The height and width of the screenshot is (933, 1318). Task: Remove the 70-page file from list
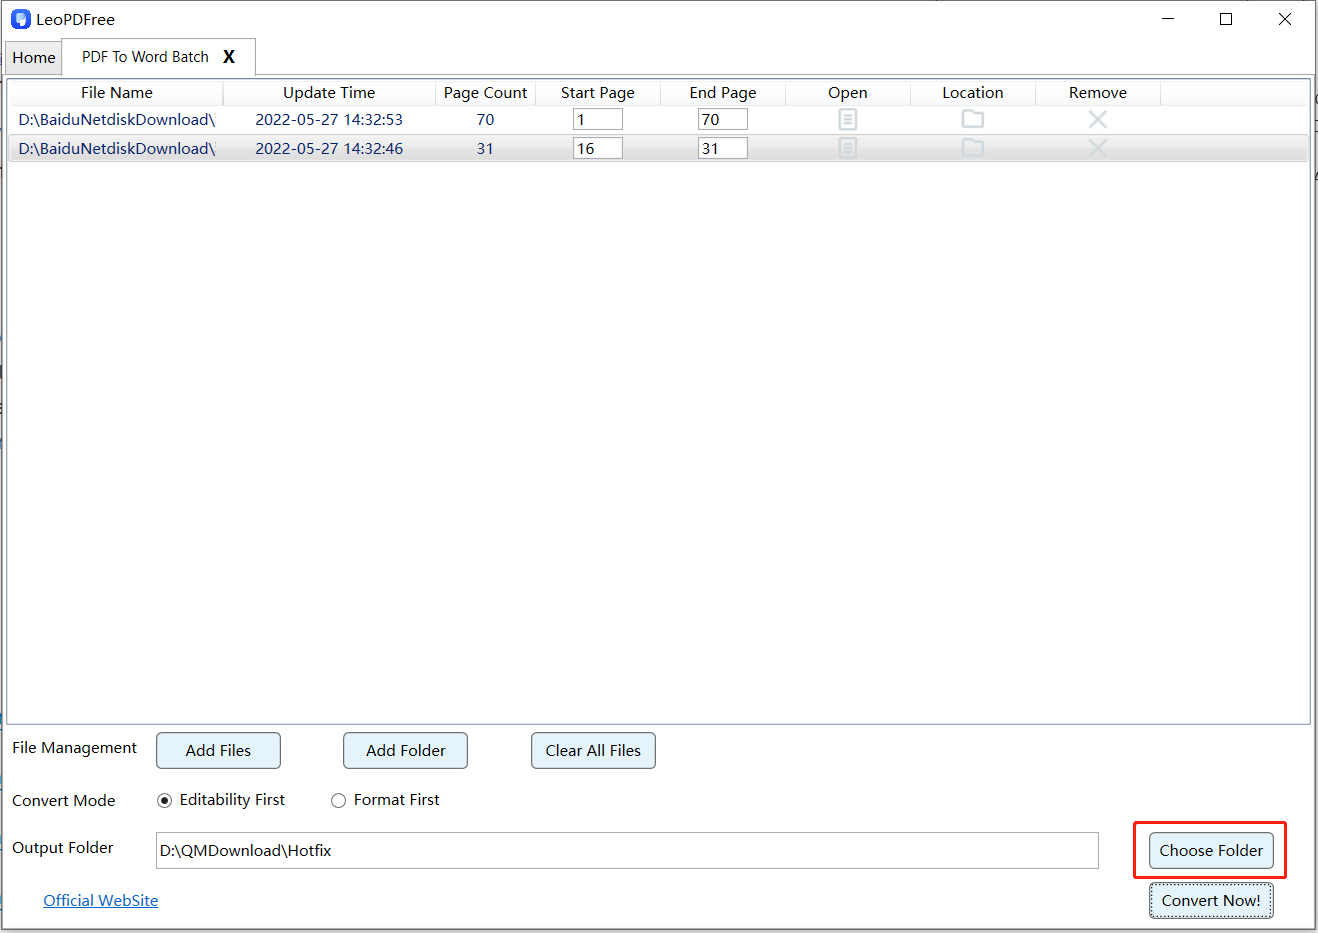click(1097, 119)
